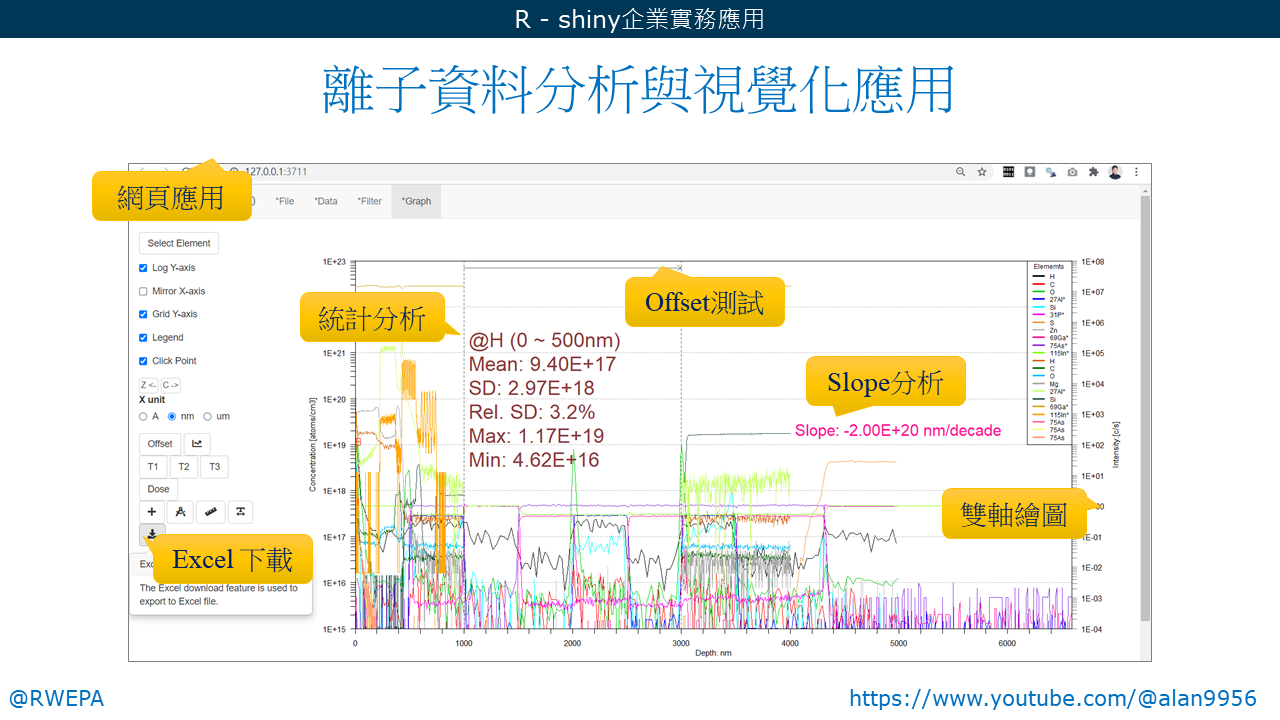Click the text-width icon button
The image size is (1280, 720).
click(x=240, y=512)
